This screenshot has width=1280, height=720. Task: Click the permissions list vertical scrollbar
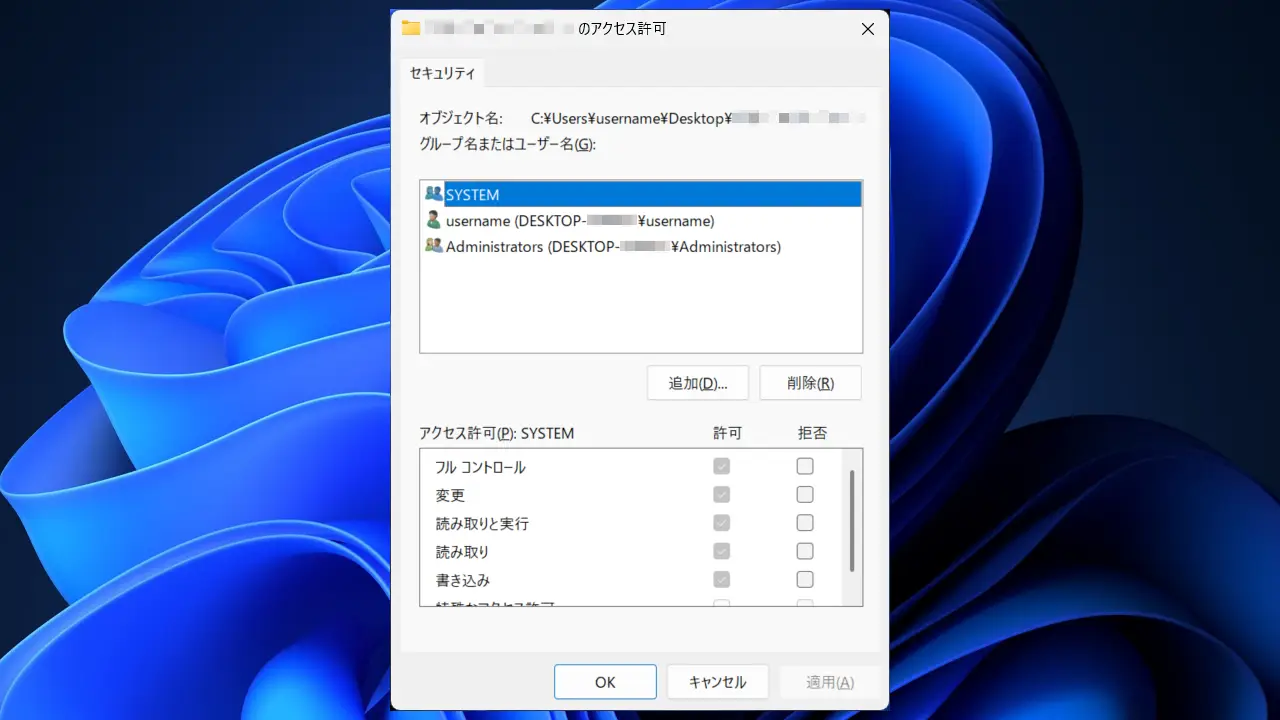point(852,520)
